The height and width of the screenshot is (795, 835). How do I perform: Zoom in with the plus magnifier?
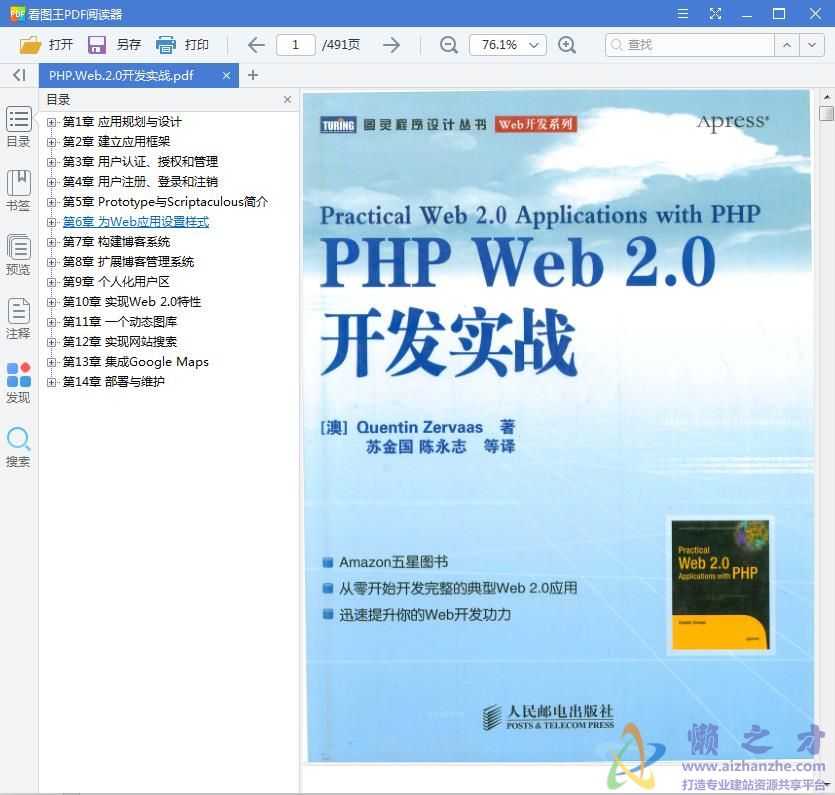click(567, 45)
